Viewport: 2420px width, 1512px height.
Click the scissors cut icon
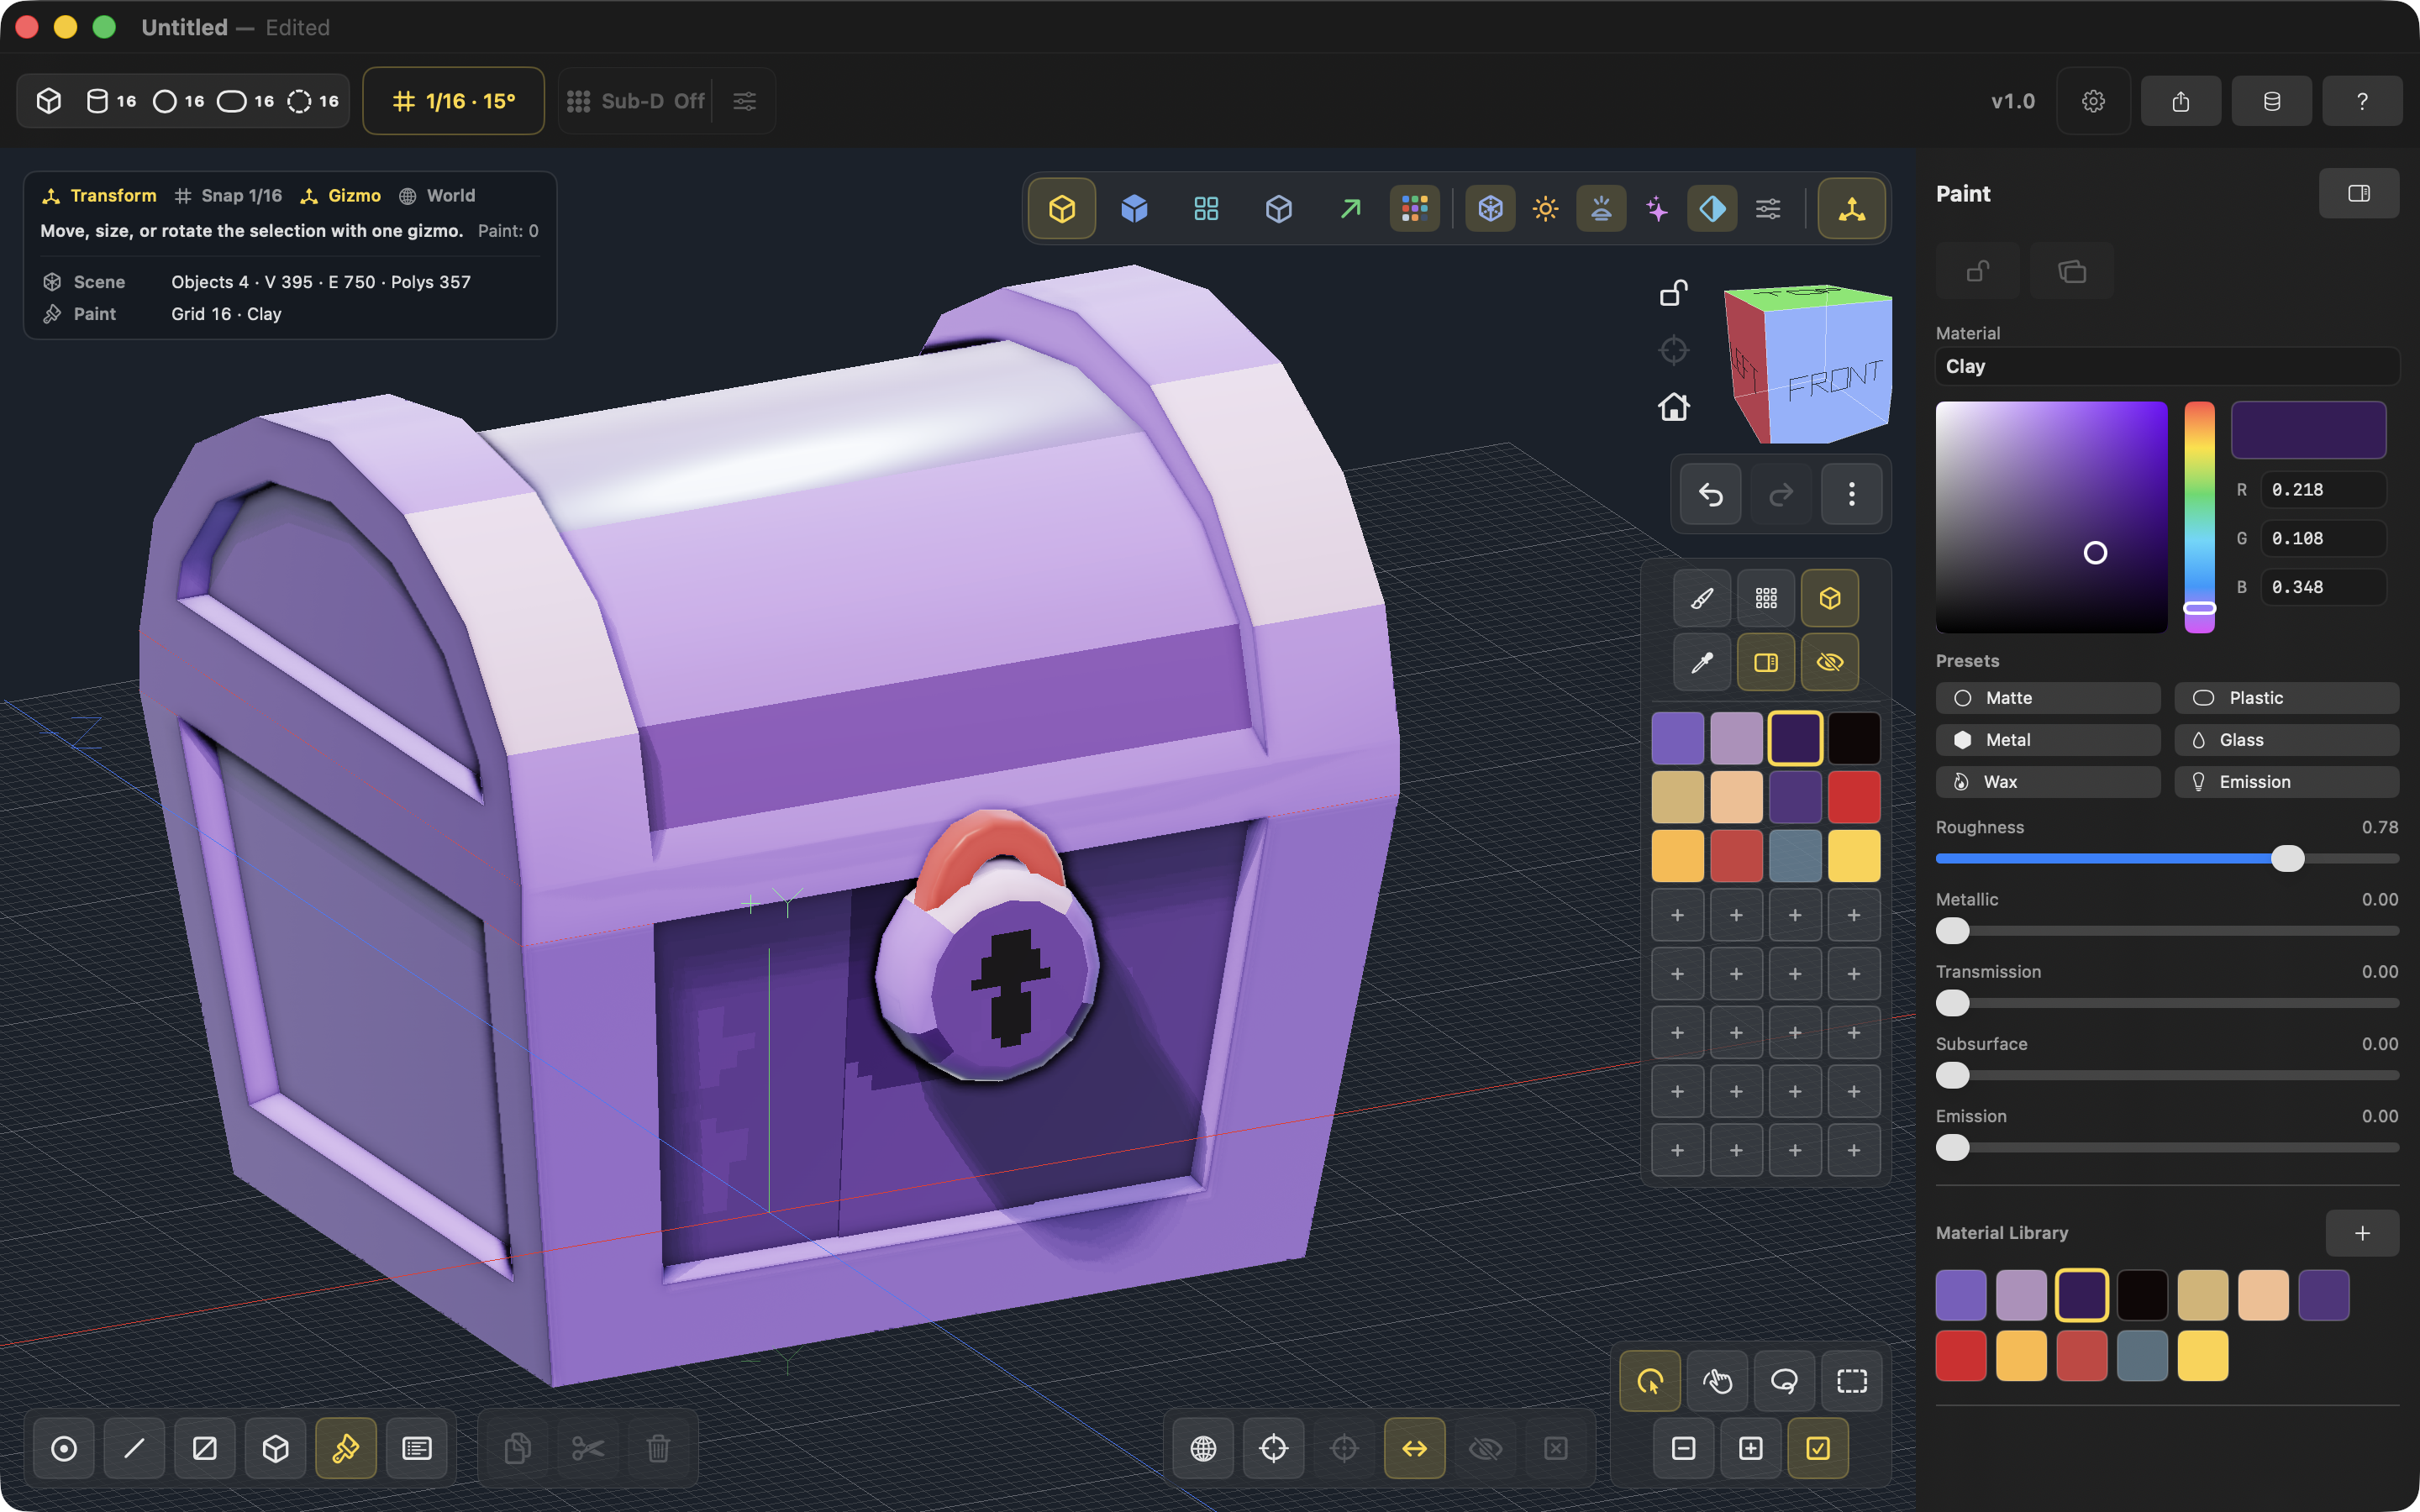click(588, 1448)
